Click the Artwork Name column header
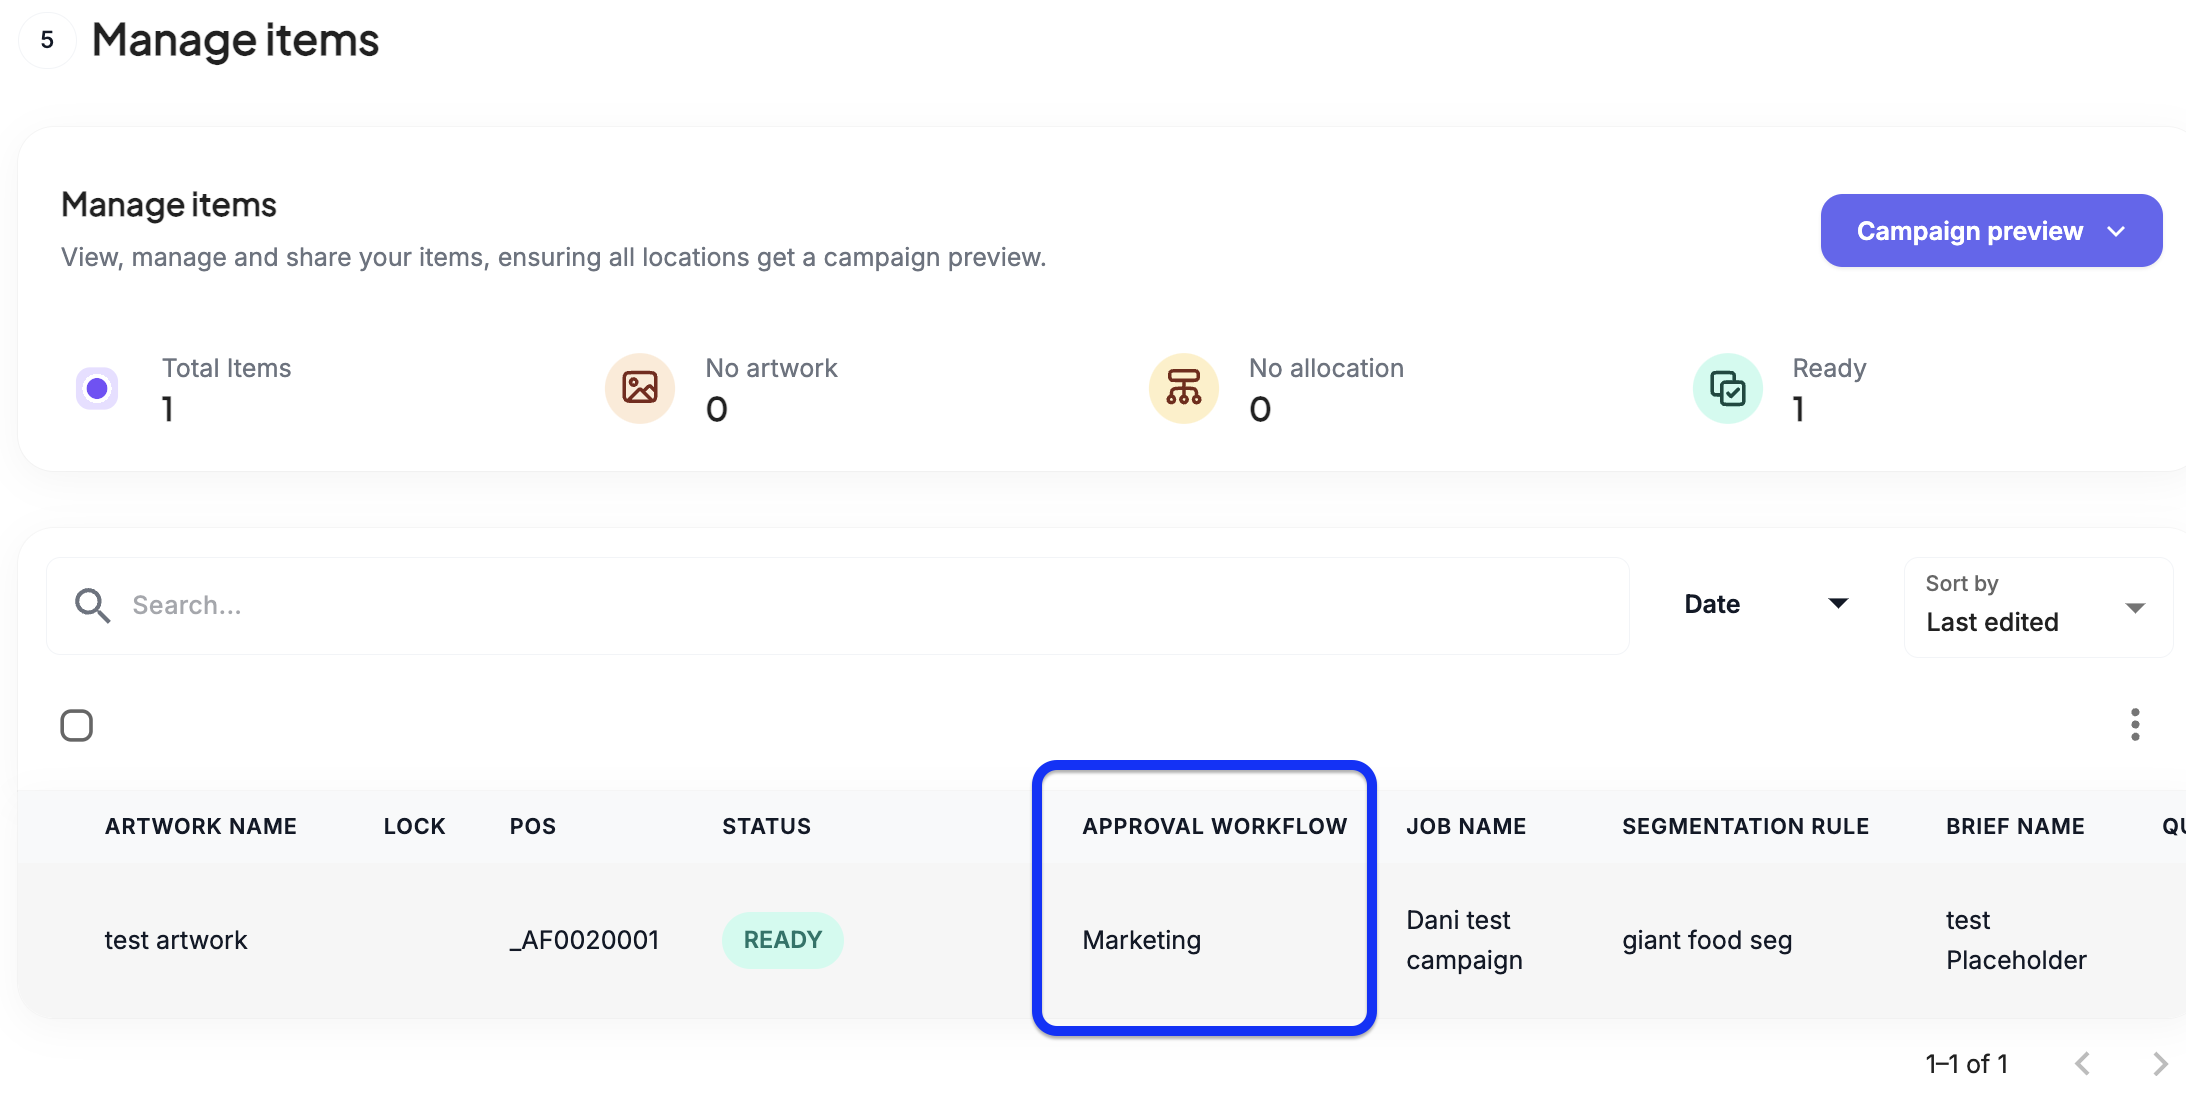Image resolution: width=2186 pixels, height=1112 pixels. 201,826
